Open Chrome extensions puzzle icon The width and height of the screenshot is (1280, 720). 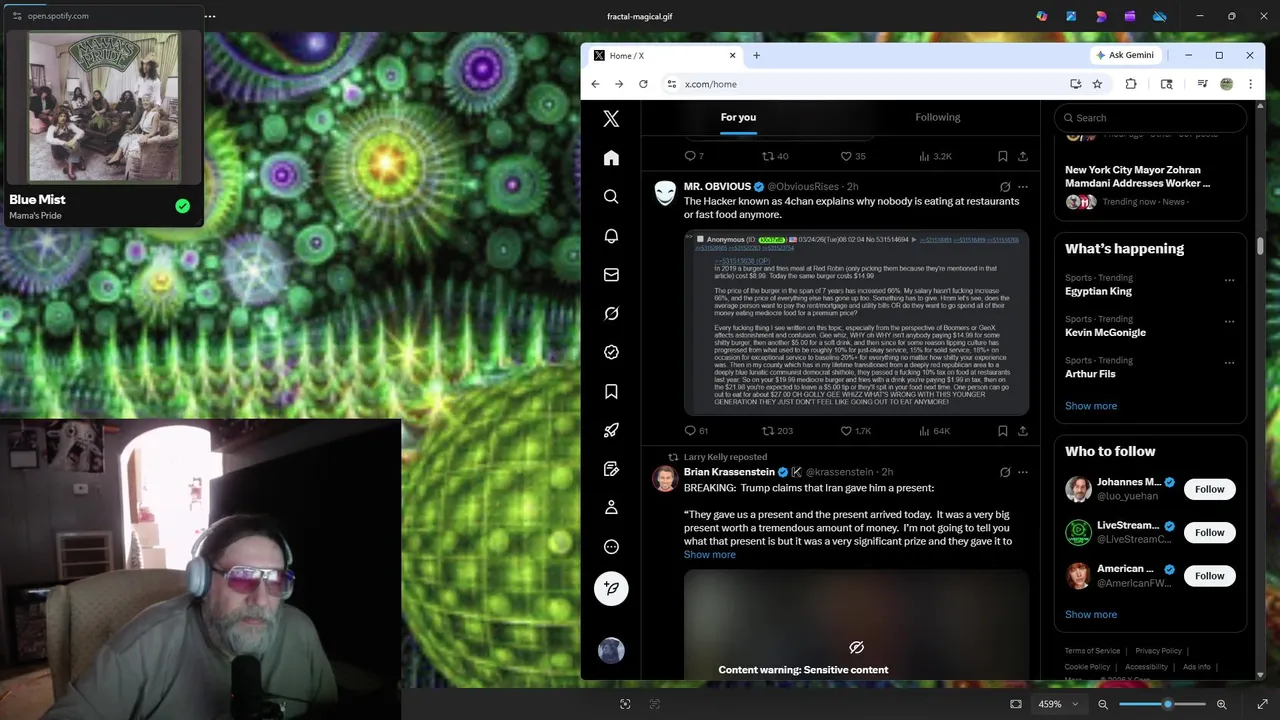coord(1131,84)
